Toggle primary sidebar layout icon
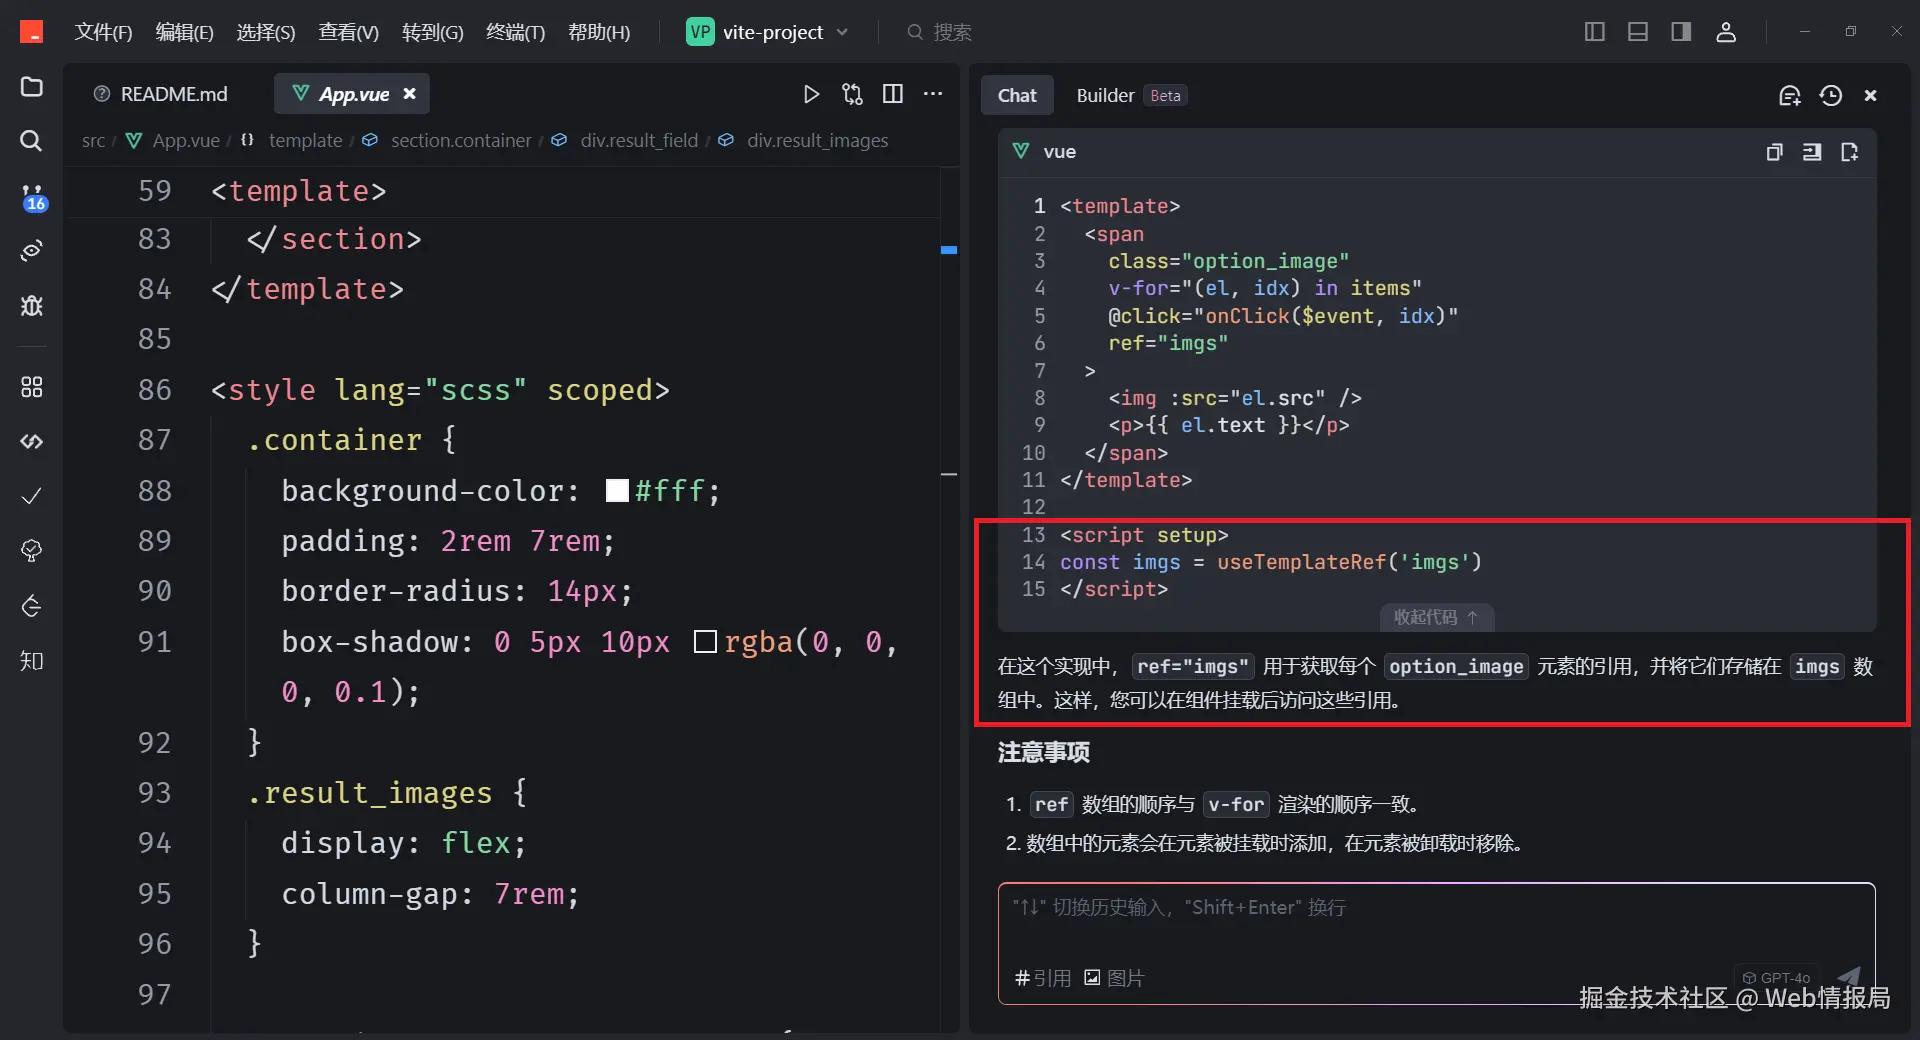Image resolution: width=1920 pixels, height=1040 pixels. 1595,32
